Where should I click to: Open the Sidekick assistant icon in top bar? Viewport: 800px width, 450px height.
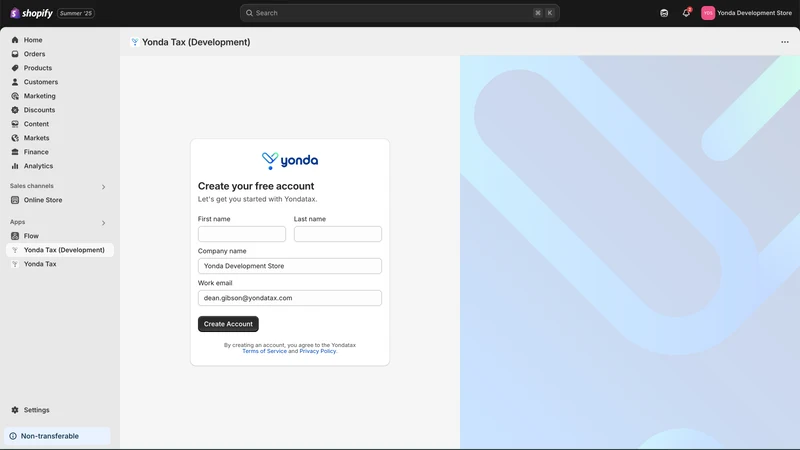point(664,13)
